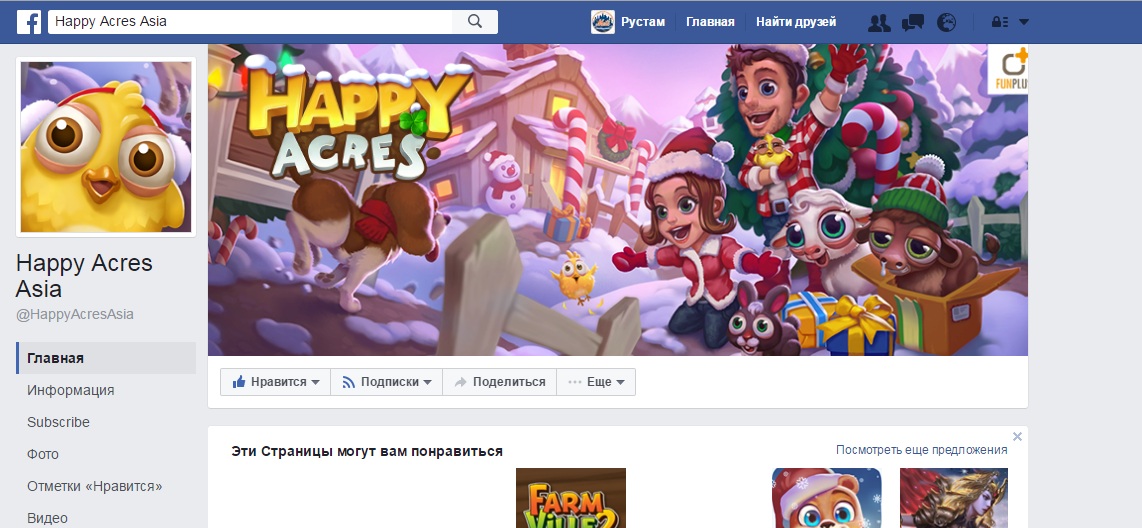Open the FarmVille 2 suggested page thumbnail
The image size is (1142, 528).
(x=571, y=498)
